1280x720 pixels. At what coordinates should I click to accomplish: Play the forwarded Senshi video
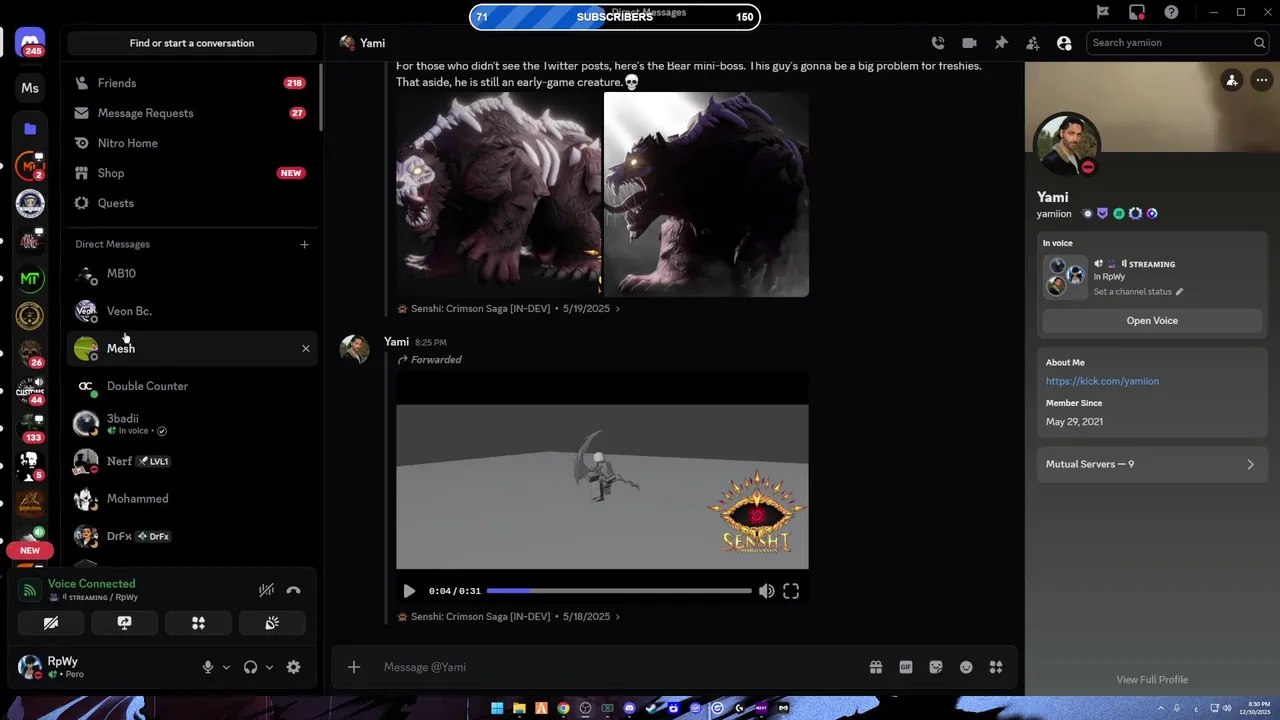(409, 591)
